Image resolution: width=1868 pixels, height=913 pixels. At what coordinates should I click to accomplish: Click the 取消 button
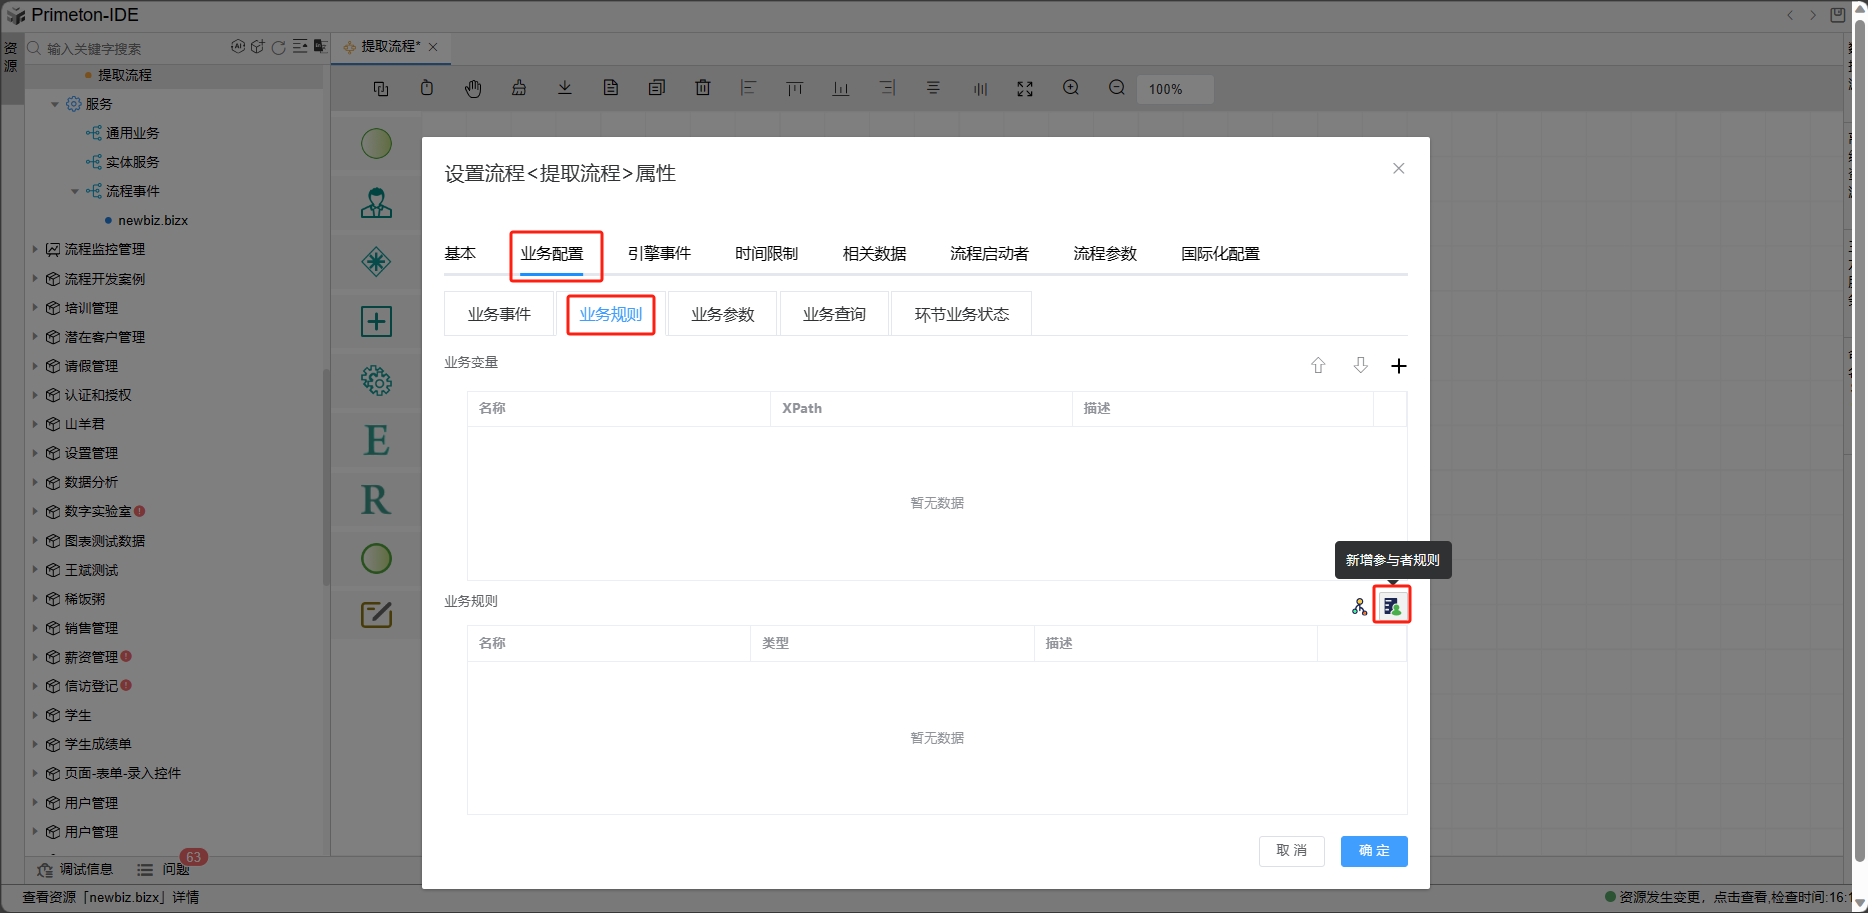[x=1291, y=851]
